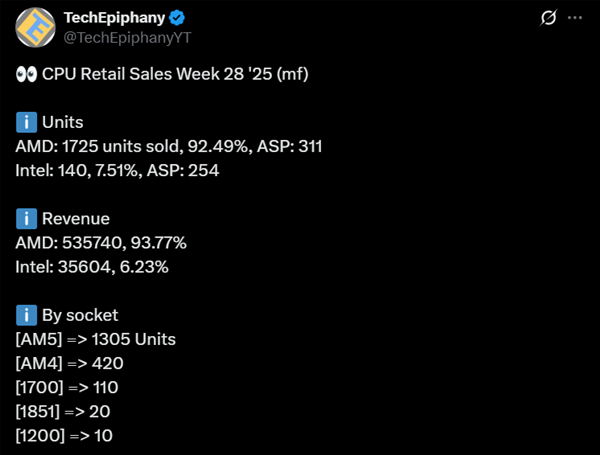The image size is (600, 455).
Task: Click the [1851] socket line
Action: (x=63, y=411)
